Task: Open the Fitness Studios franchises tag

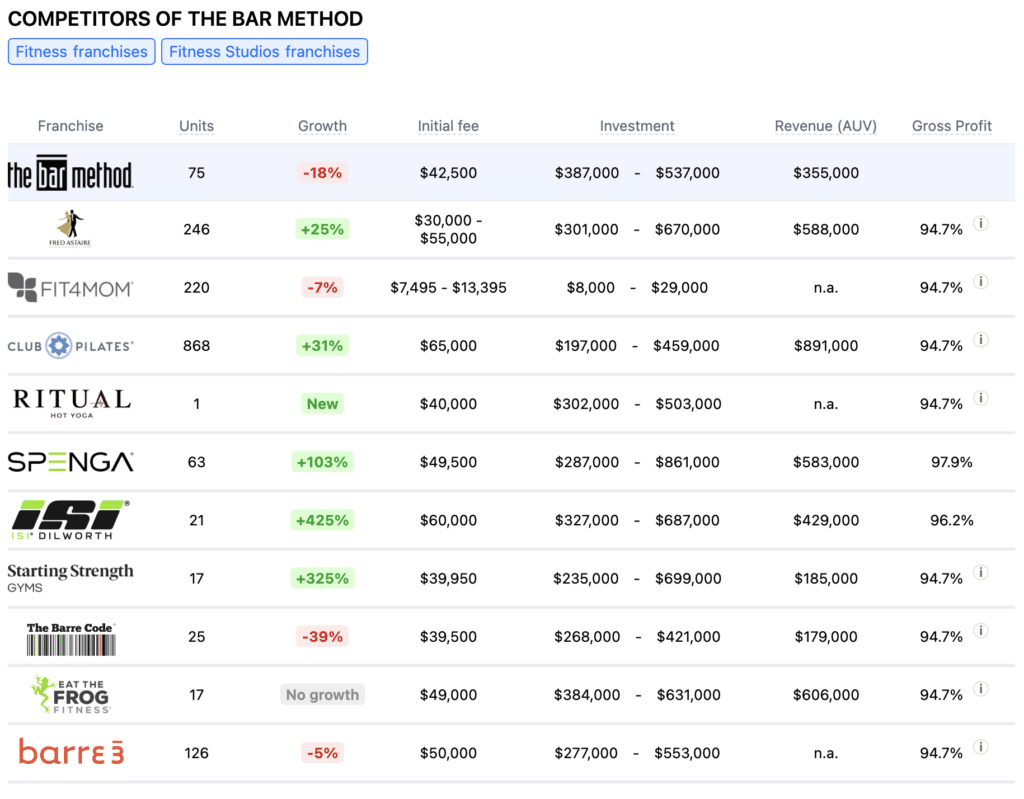Action: coord(264,52)
